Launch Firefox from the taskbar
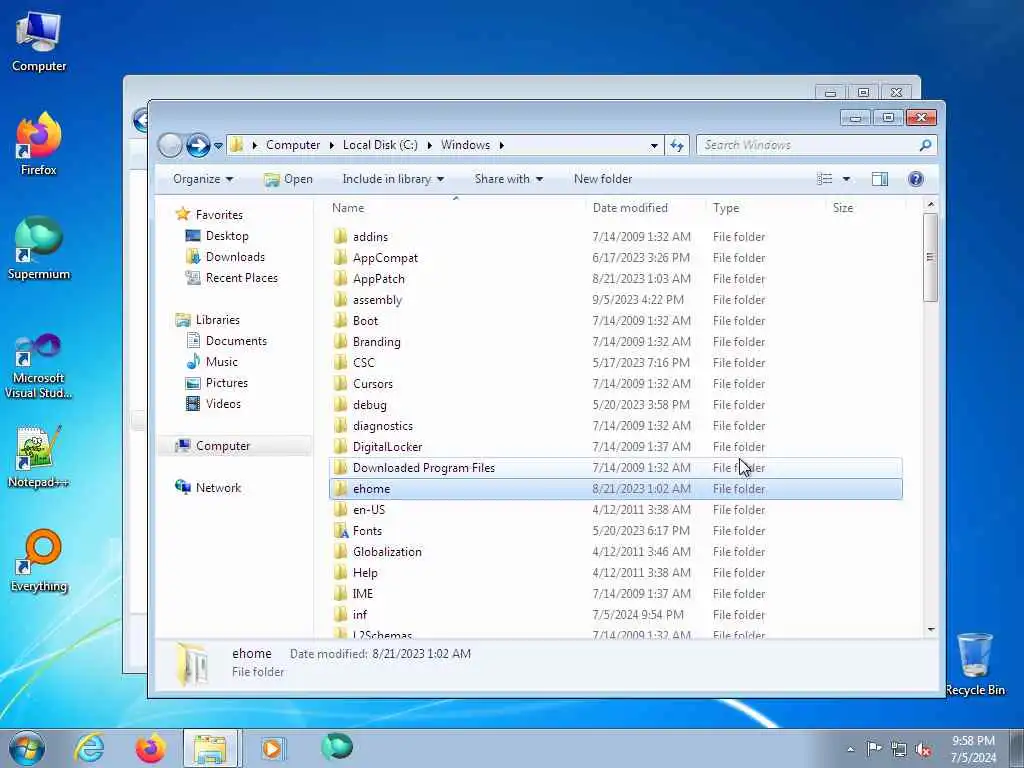Screen dimensions: 1024x768 click(150, 748)
